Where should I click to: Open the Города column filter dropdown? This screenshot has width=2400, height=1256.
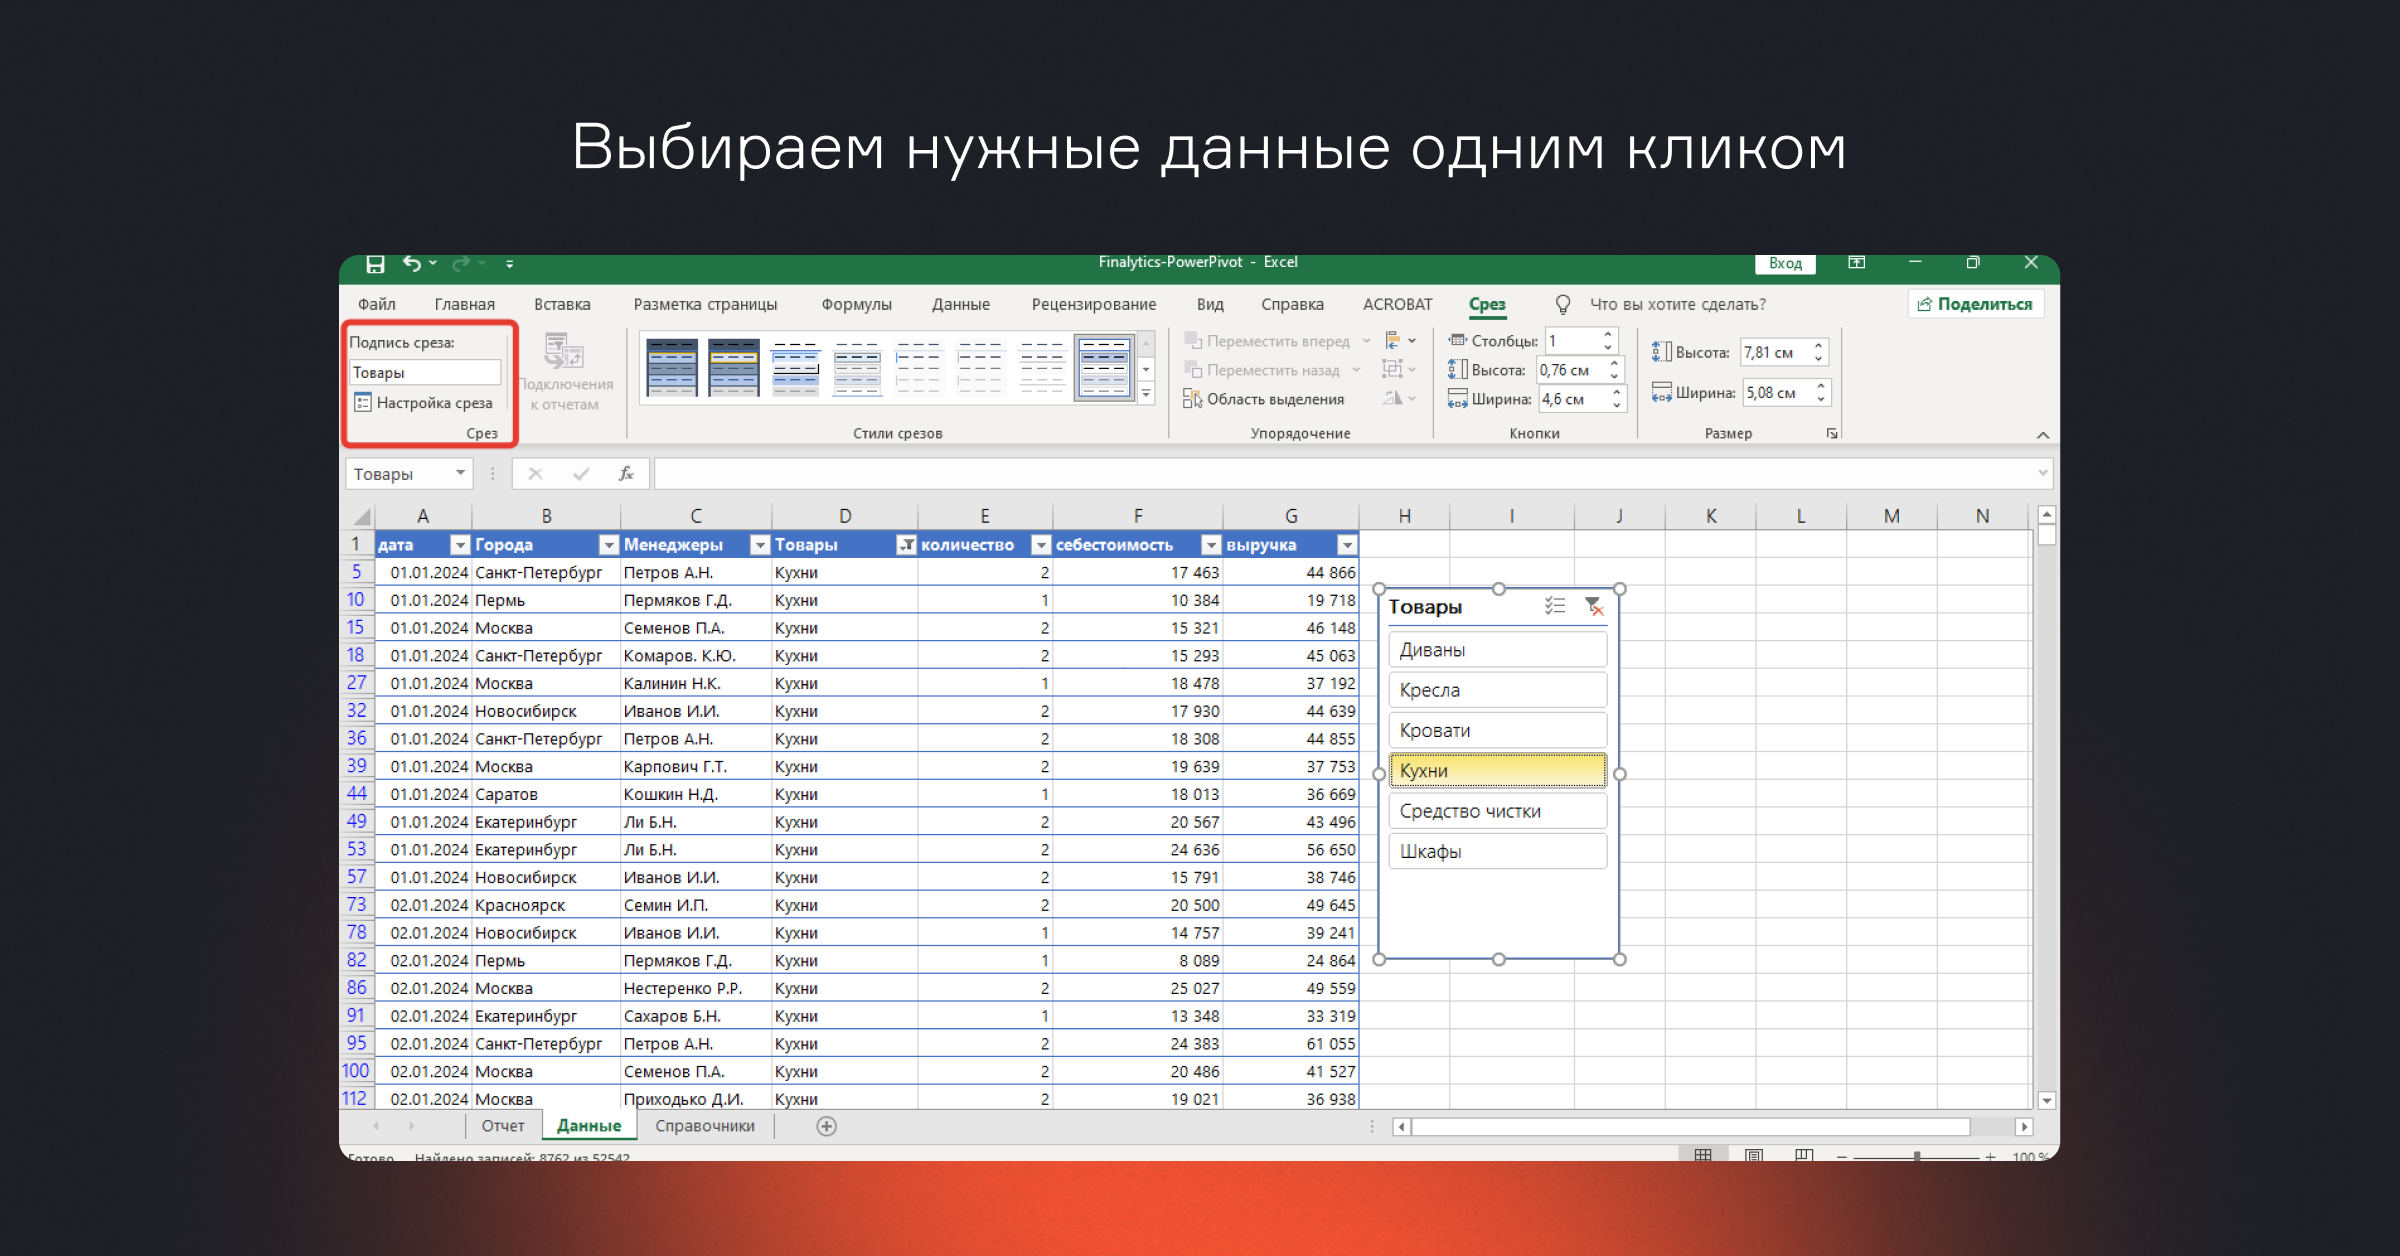coord(608,545)
